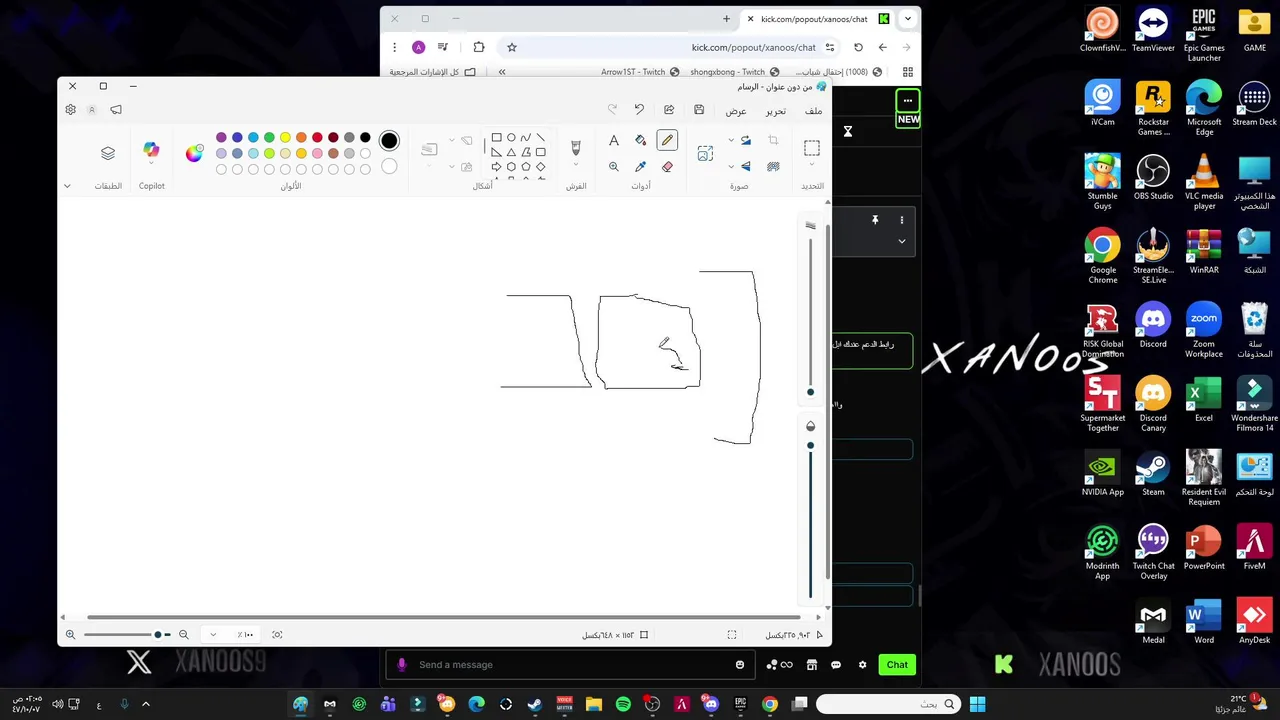Select the Text tool in Paint
The image size is (1280, 720).
click(x=614, y=141)
